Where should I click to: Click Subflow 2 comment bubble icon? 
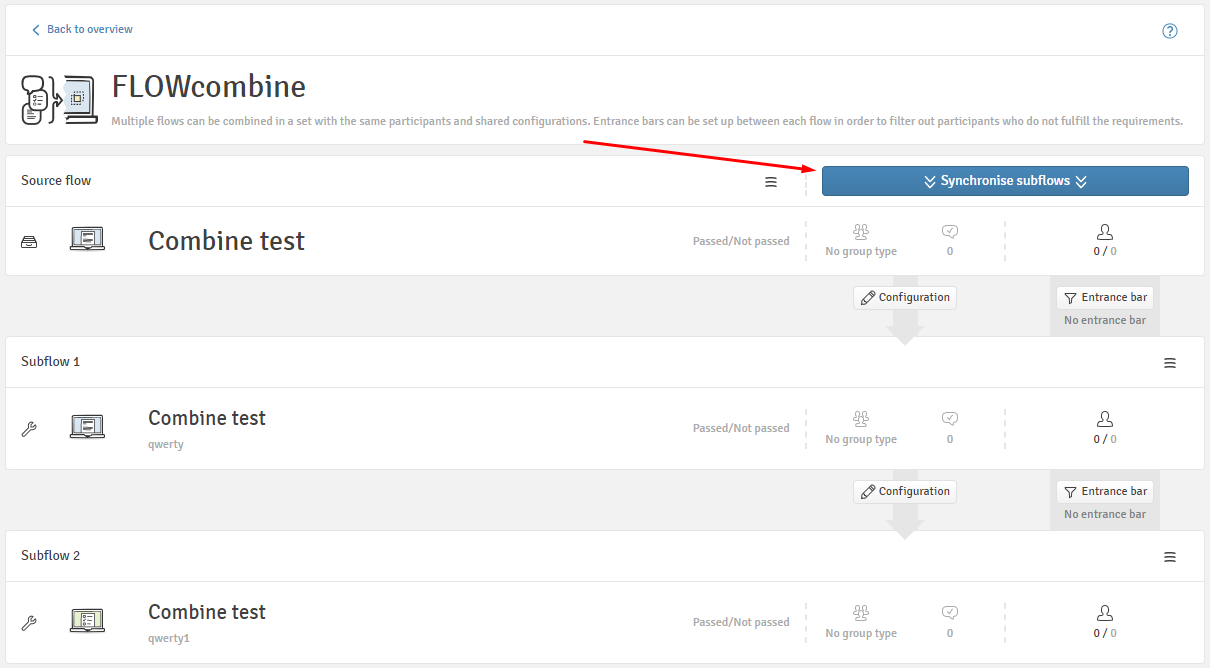950,613
